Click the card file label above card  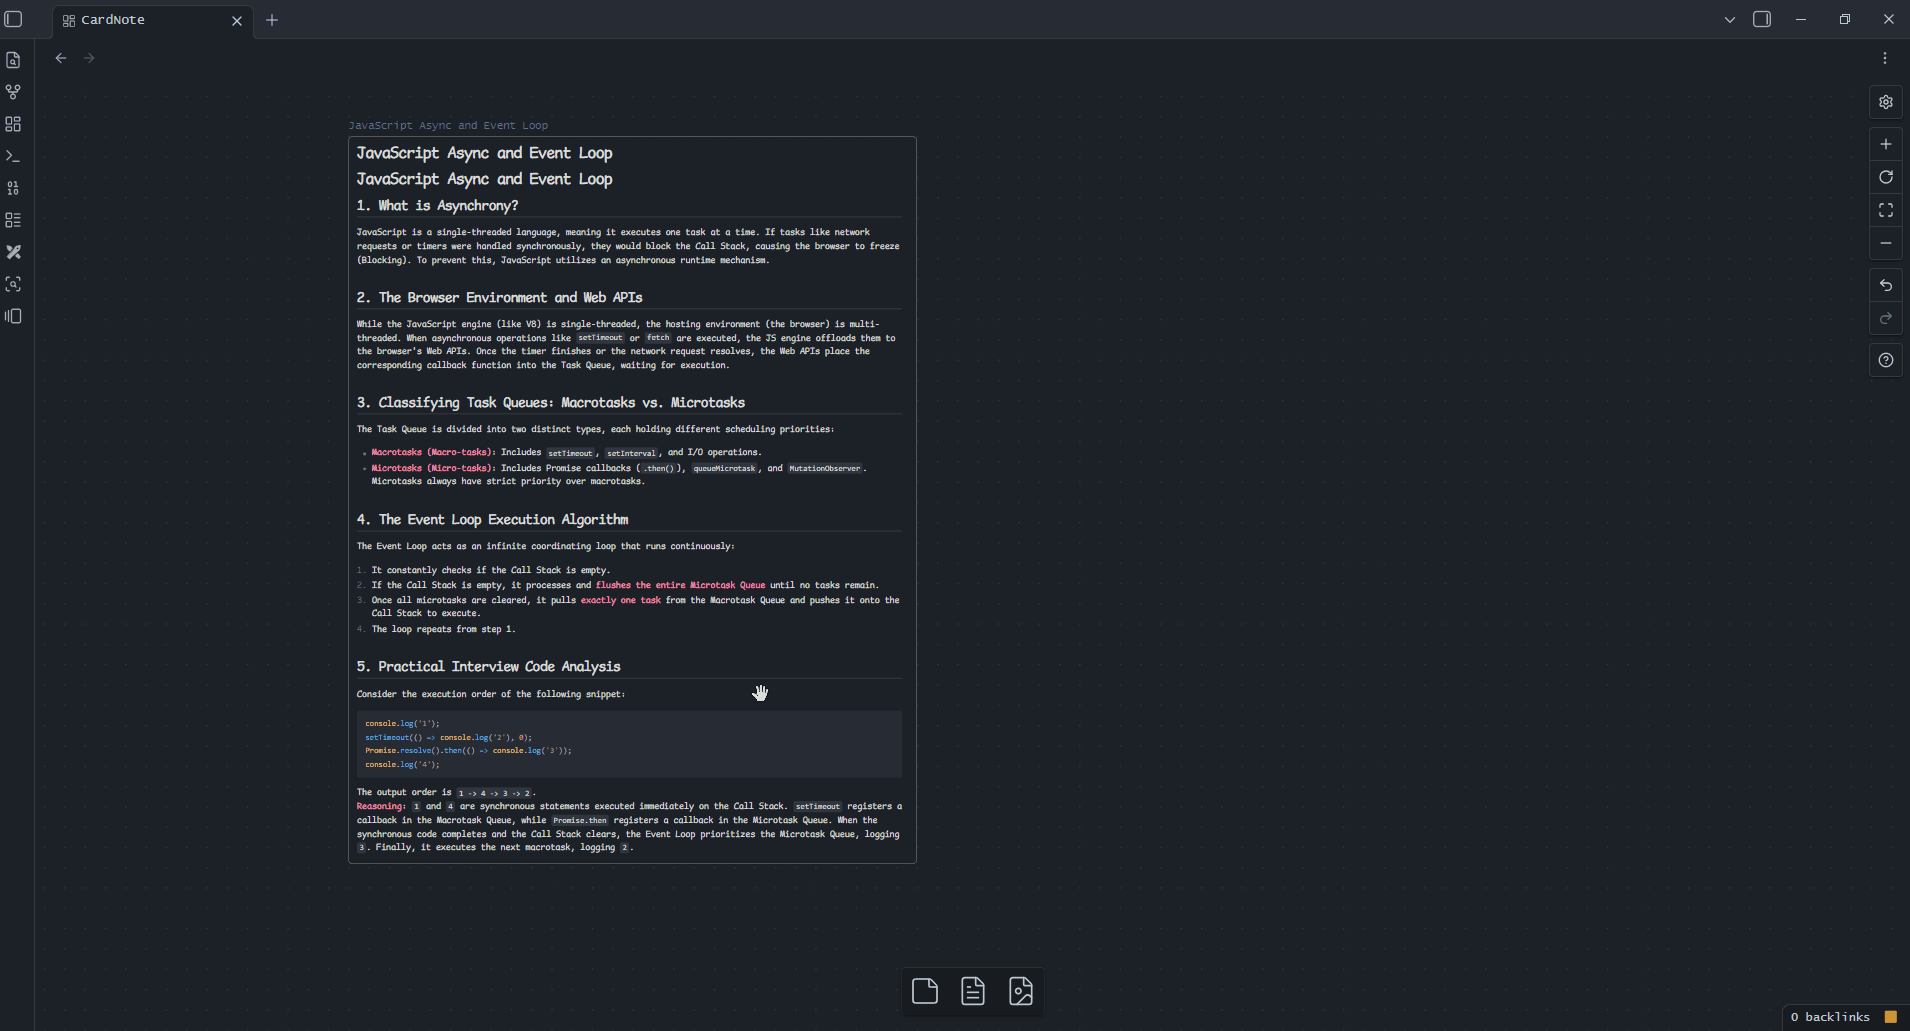click(x=448, y=126)
